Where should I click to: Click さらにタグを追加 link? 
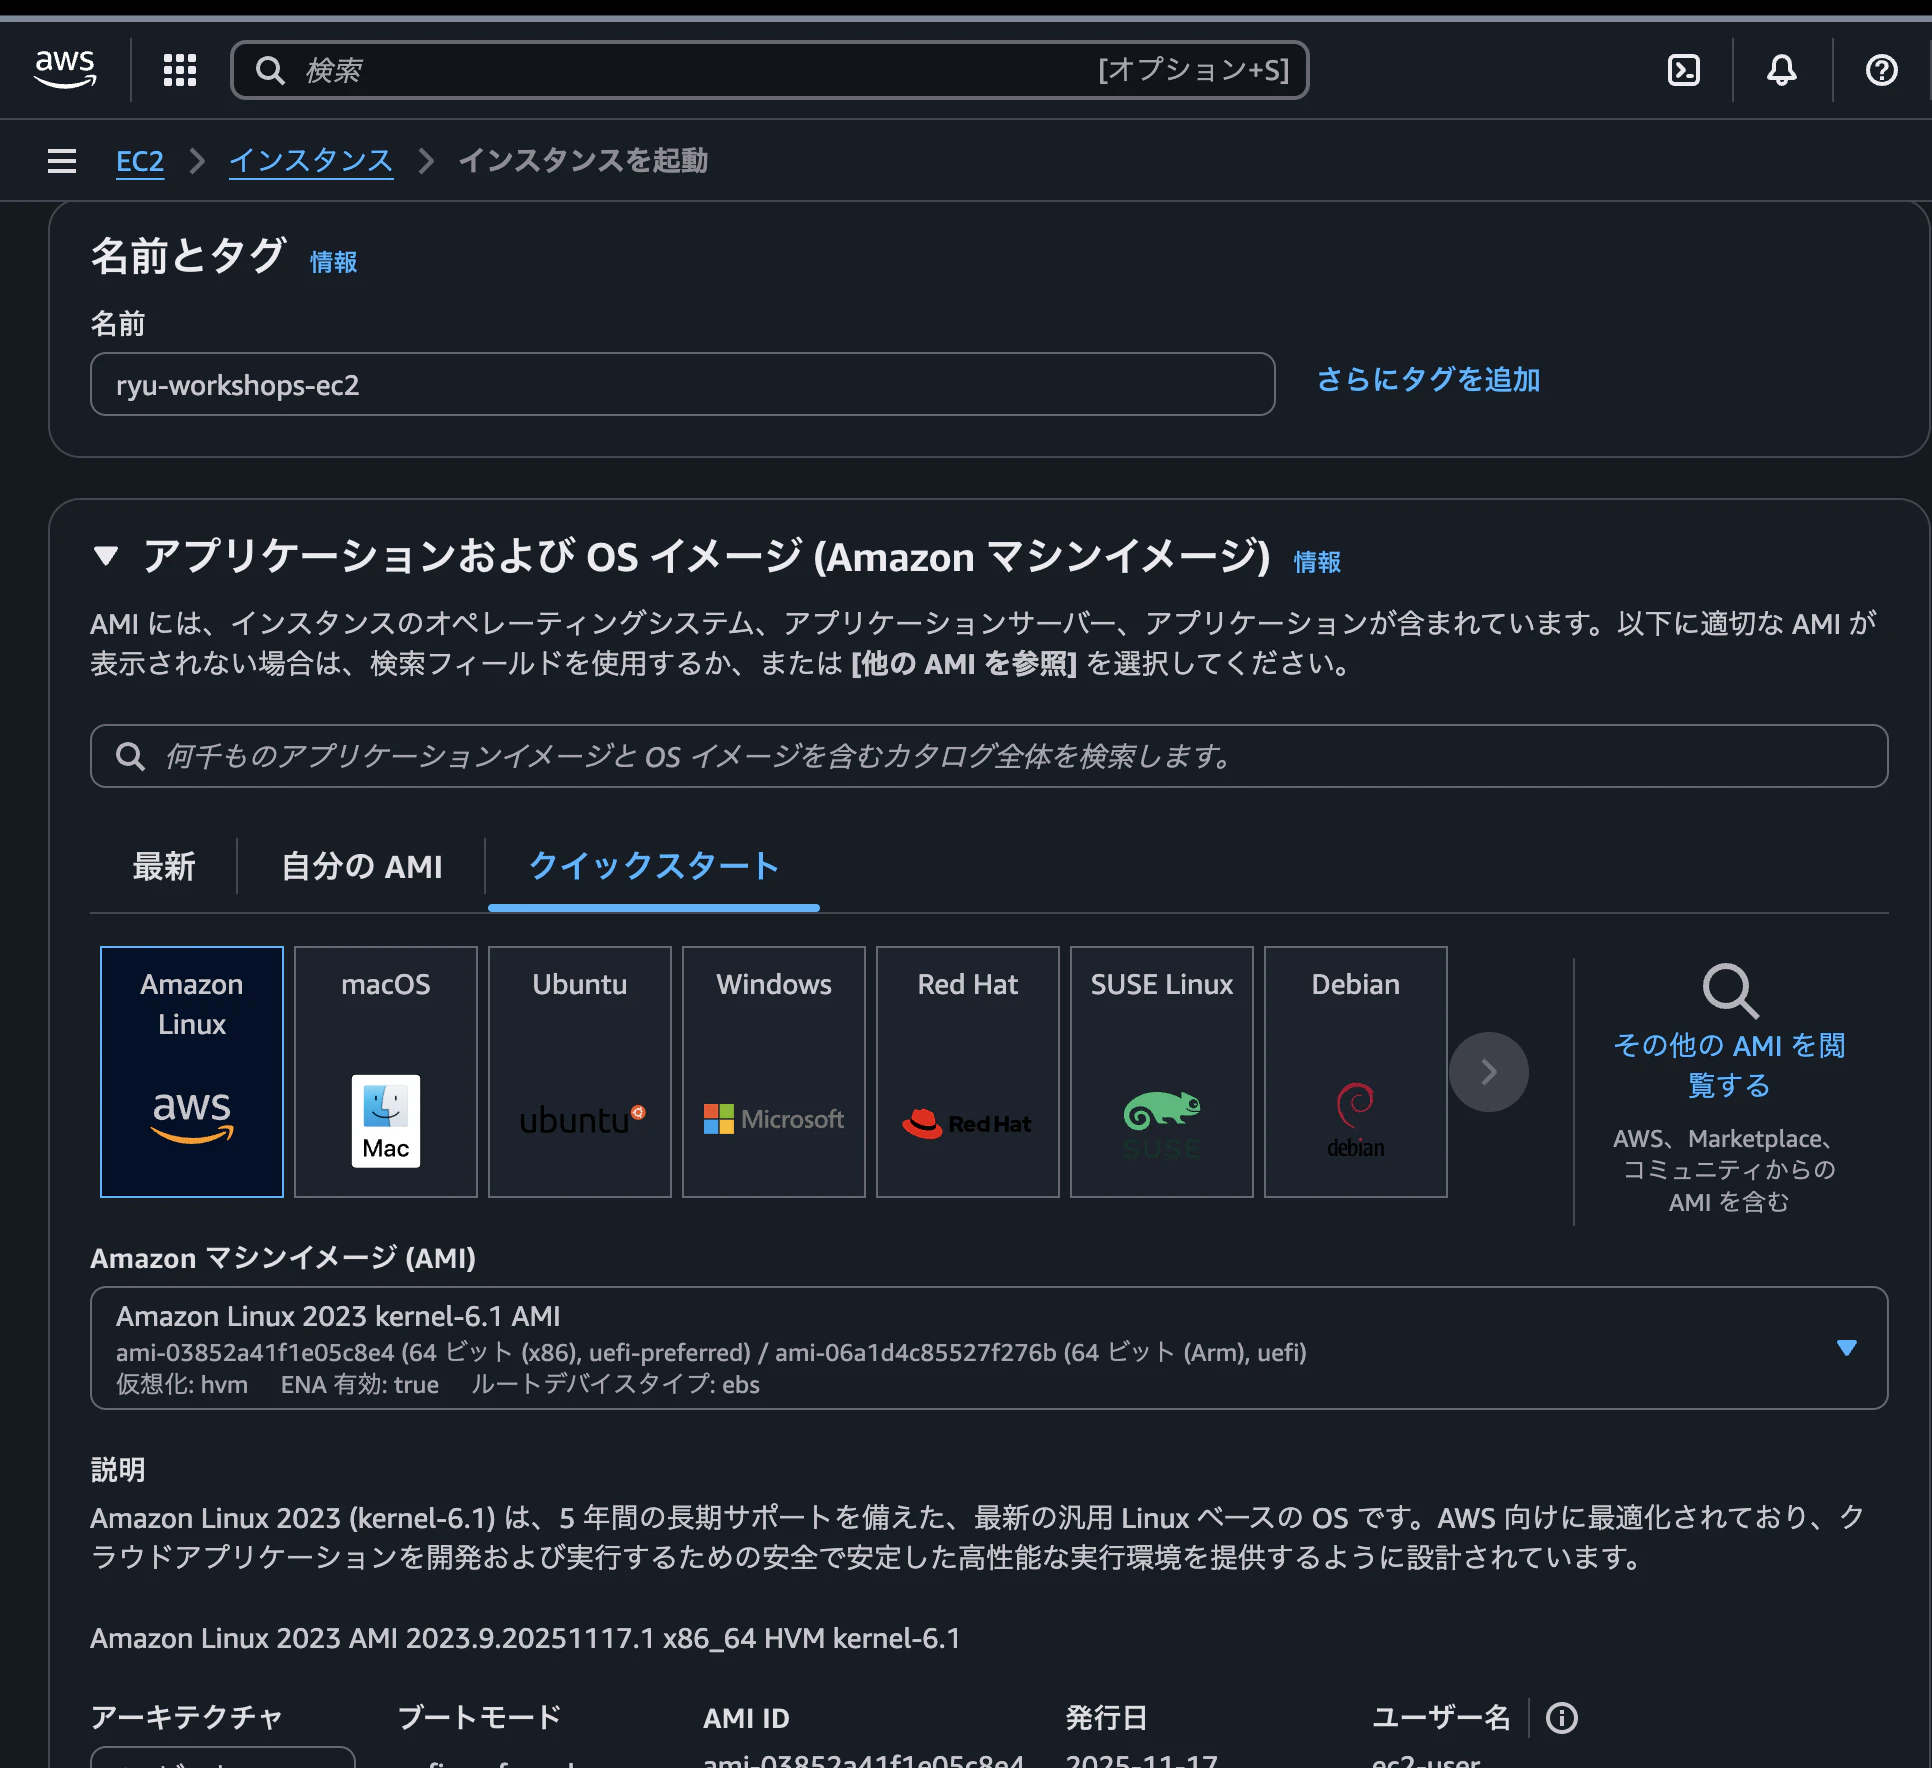pyautogui.click(x=1429, y=380)
